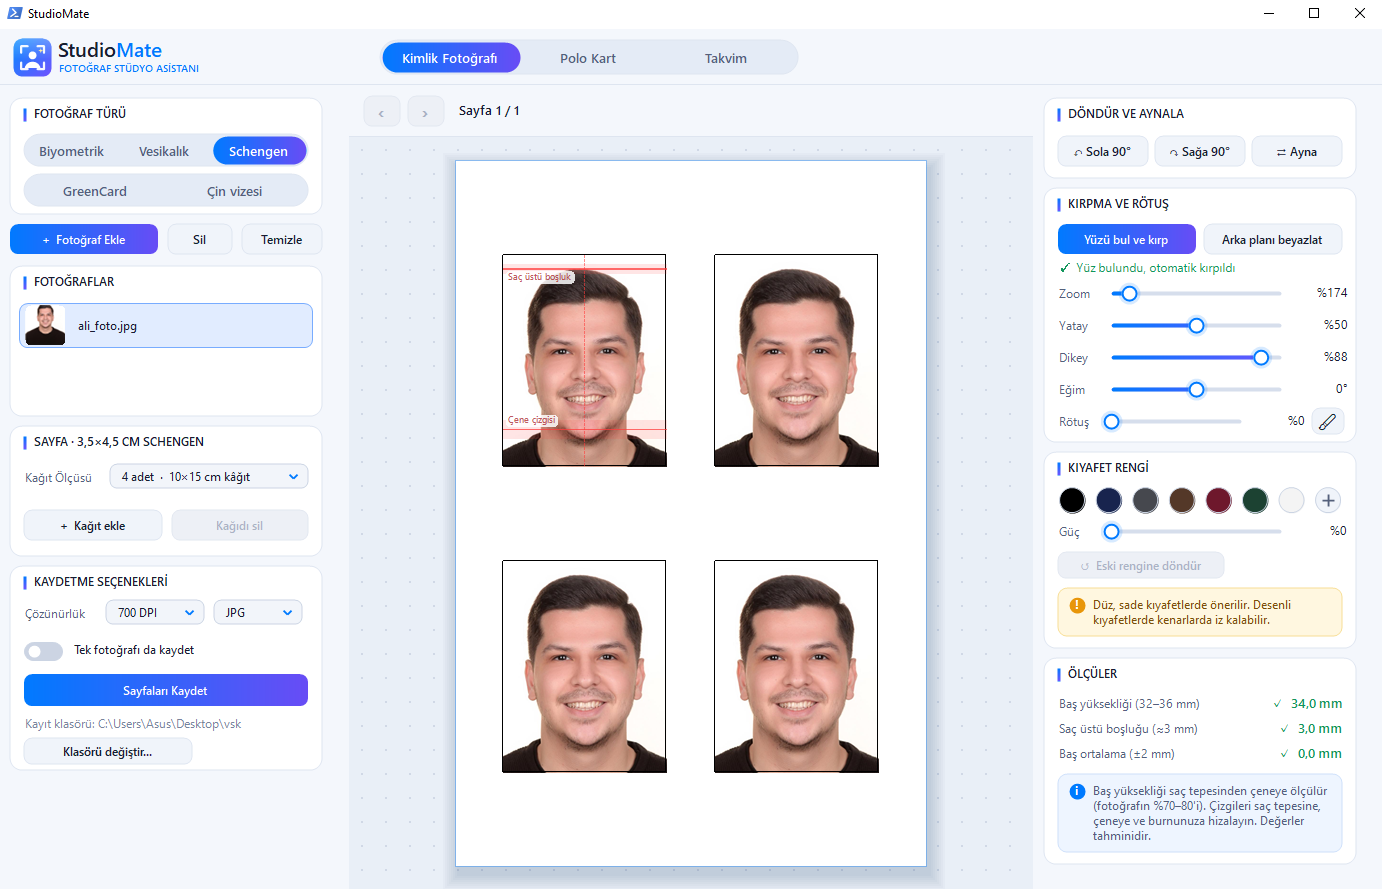
Task: Switch to Takvim tab
Action: [726, 58]
